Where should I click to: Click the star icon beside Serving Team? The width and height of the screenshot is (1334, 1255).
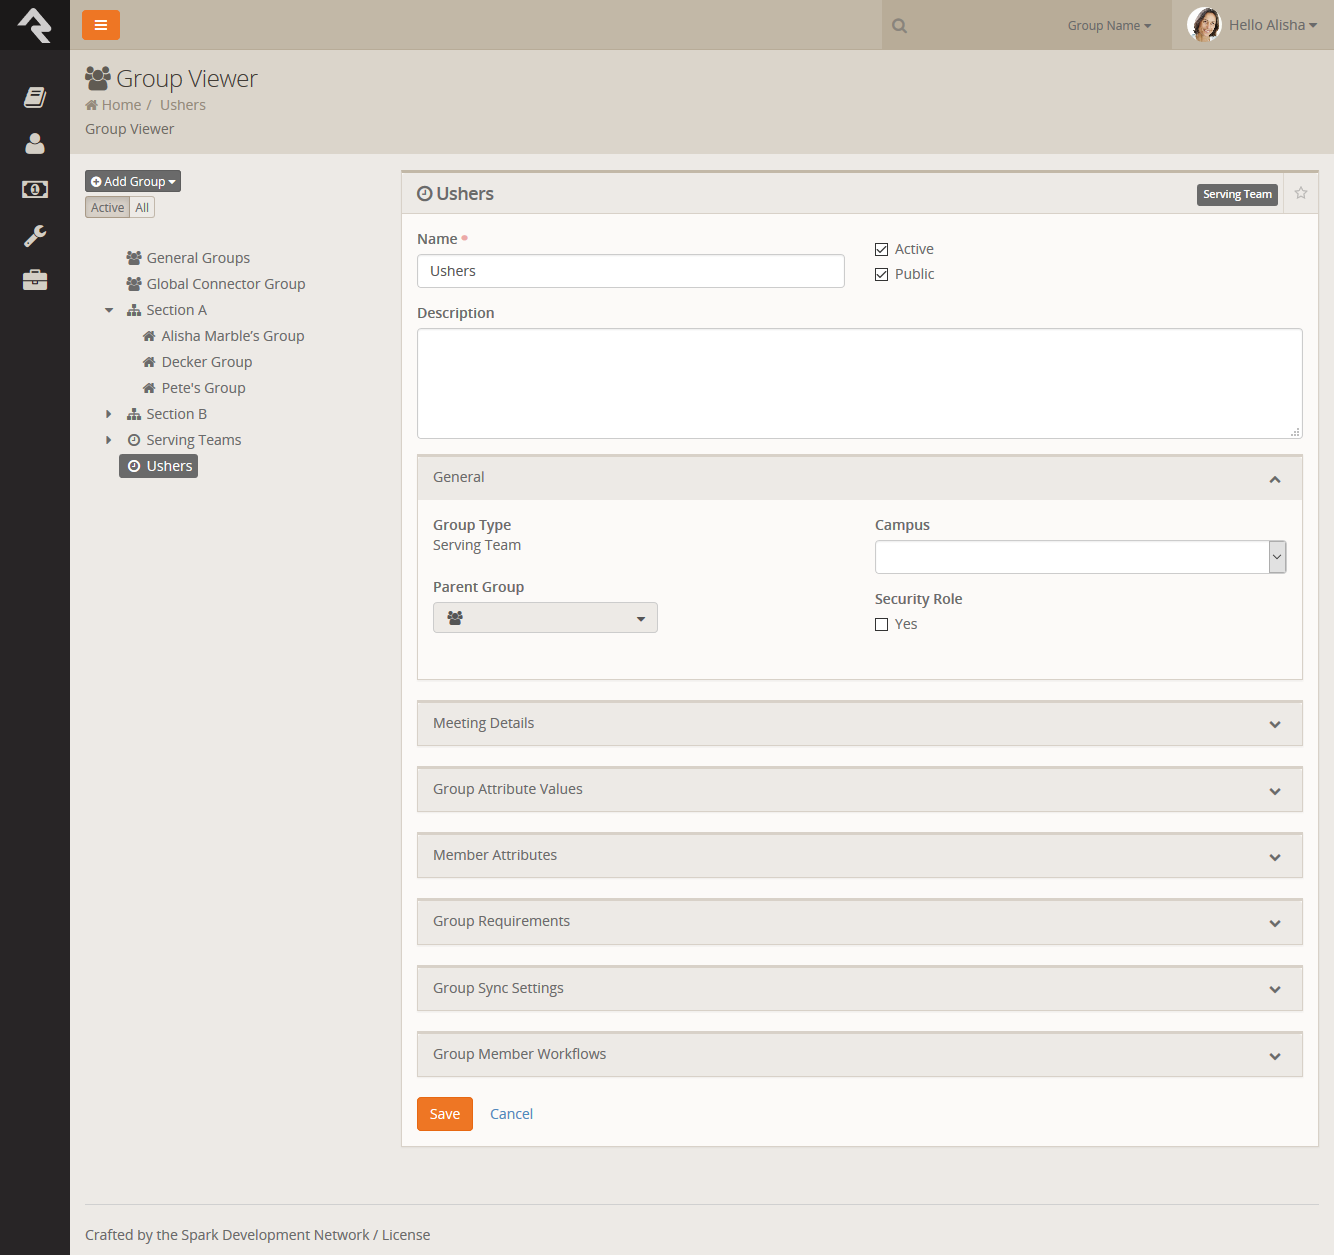[1301, 193]
